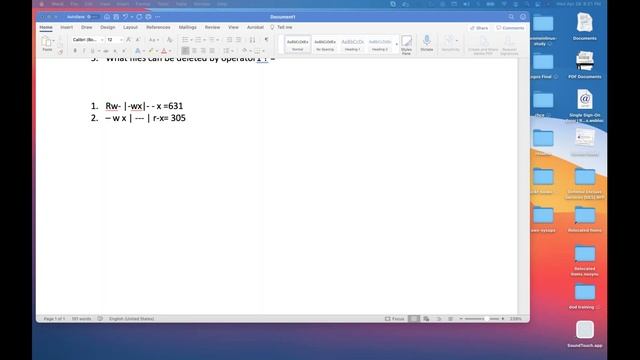
Task: Click the Redo icon in the title bar
Action: (139, 17)
